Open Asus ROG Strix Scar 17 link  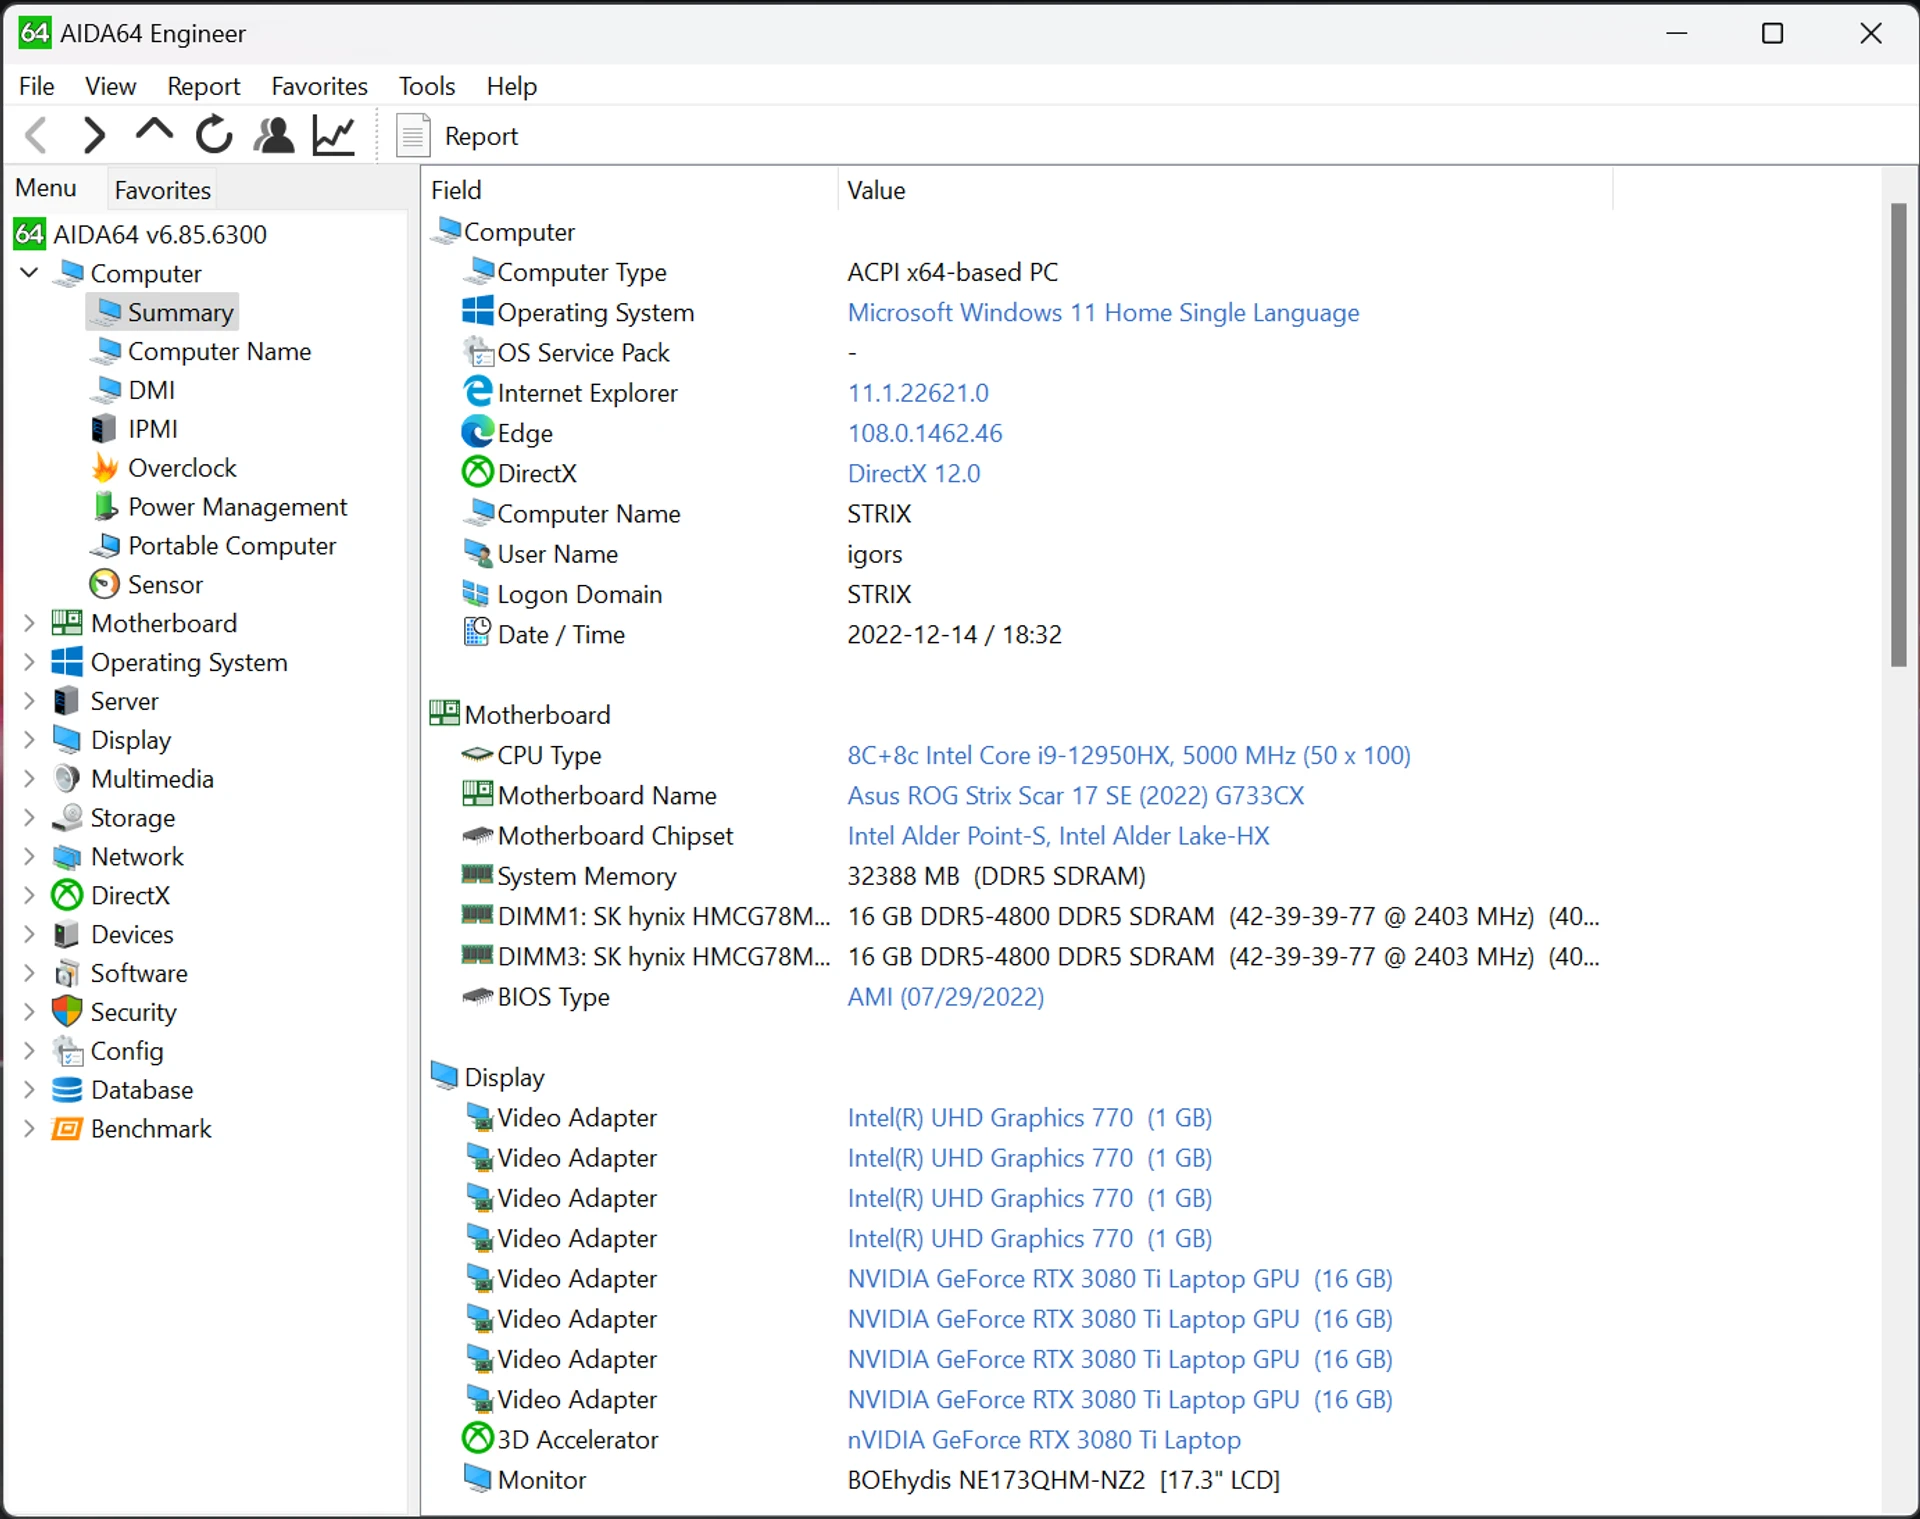tap(1076, 796)
